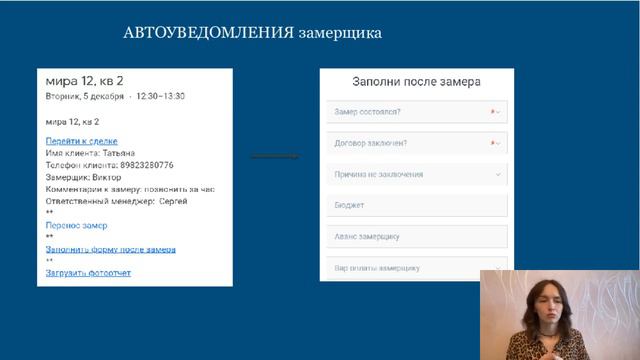Image resolution: width=640 pixels, height=360 pixels.
Task: Open the 'Договор заключен?' dropdown
Action: 417,143
